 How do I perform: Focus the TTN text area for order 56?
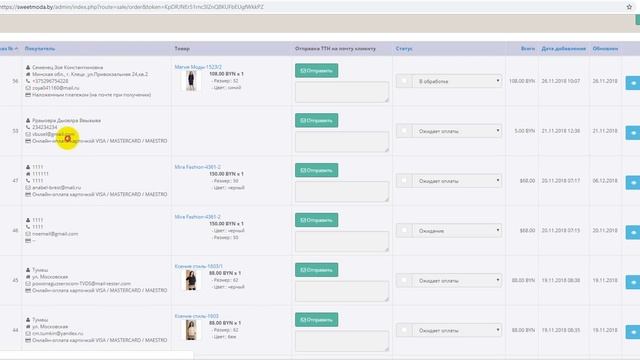tap(342, 92)
